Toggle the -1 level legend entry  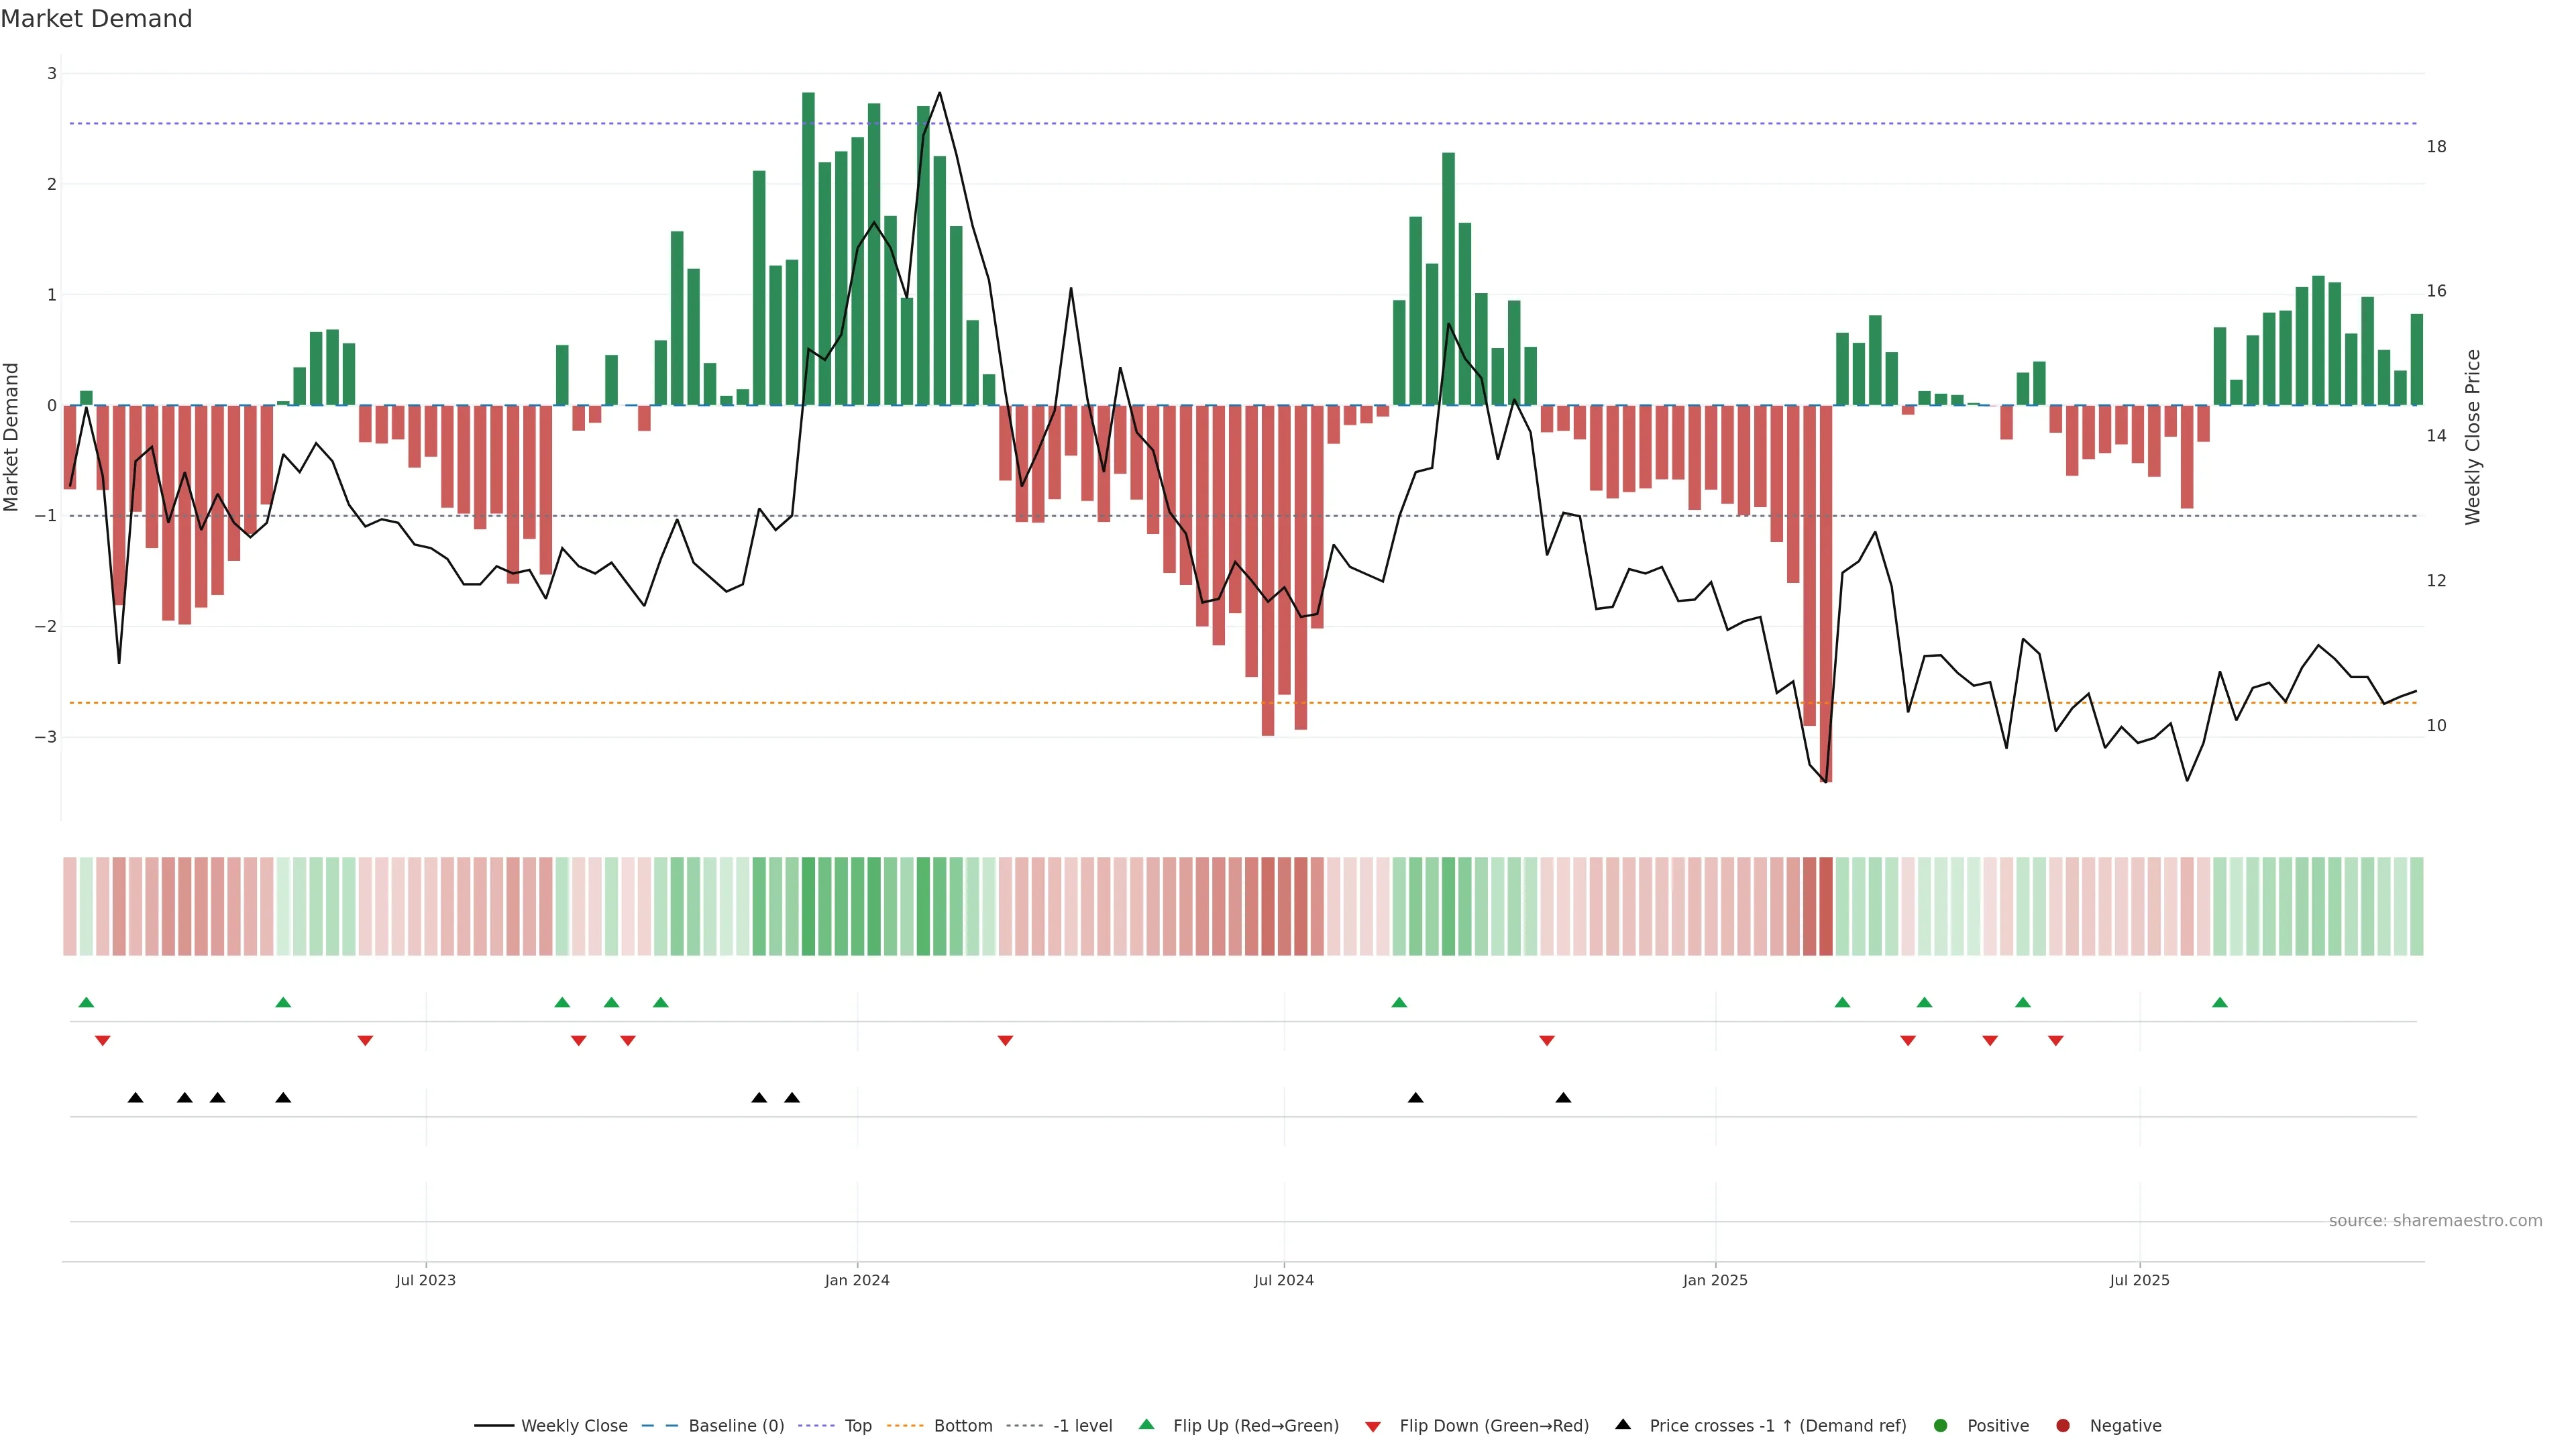click(1082, 1426)
